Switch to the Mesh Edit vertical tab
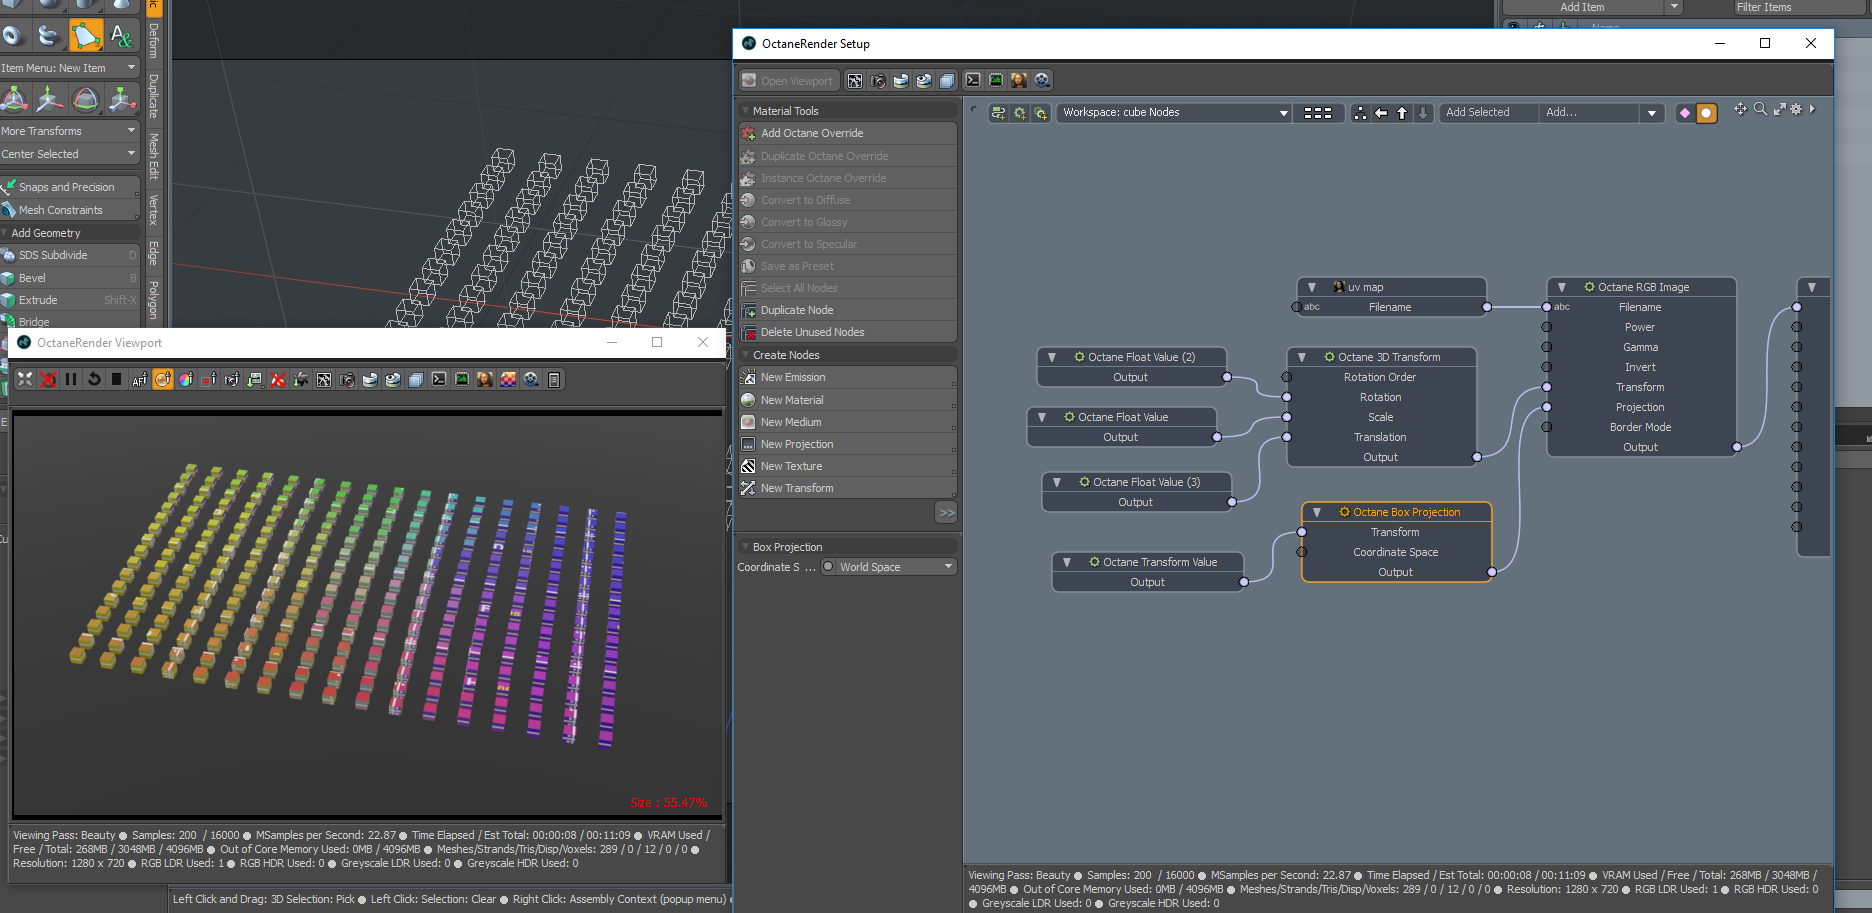The image size is (1872, 913). coord(153,156)
